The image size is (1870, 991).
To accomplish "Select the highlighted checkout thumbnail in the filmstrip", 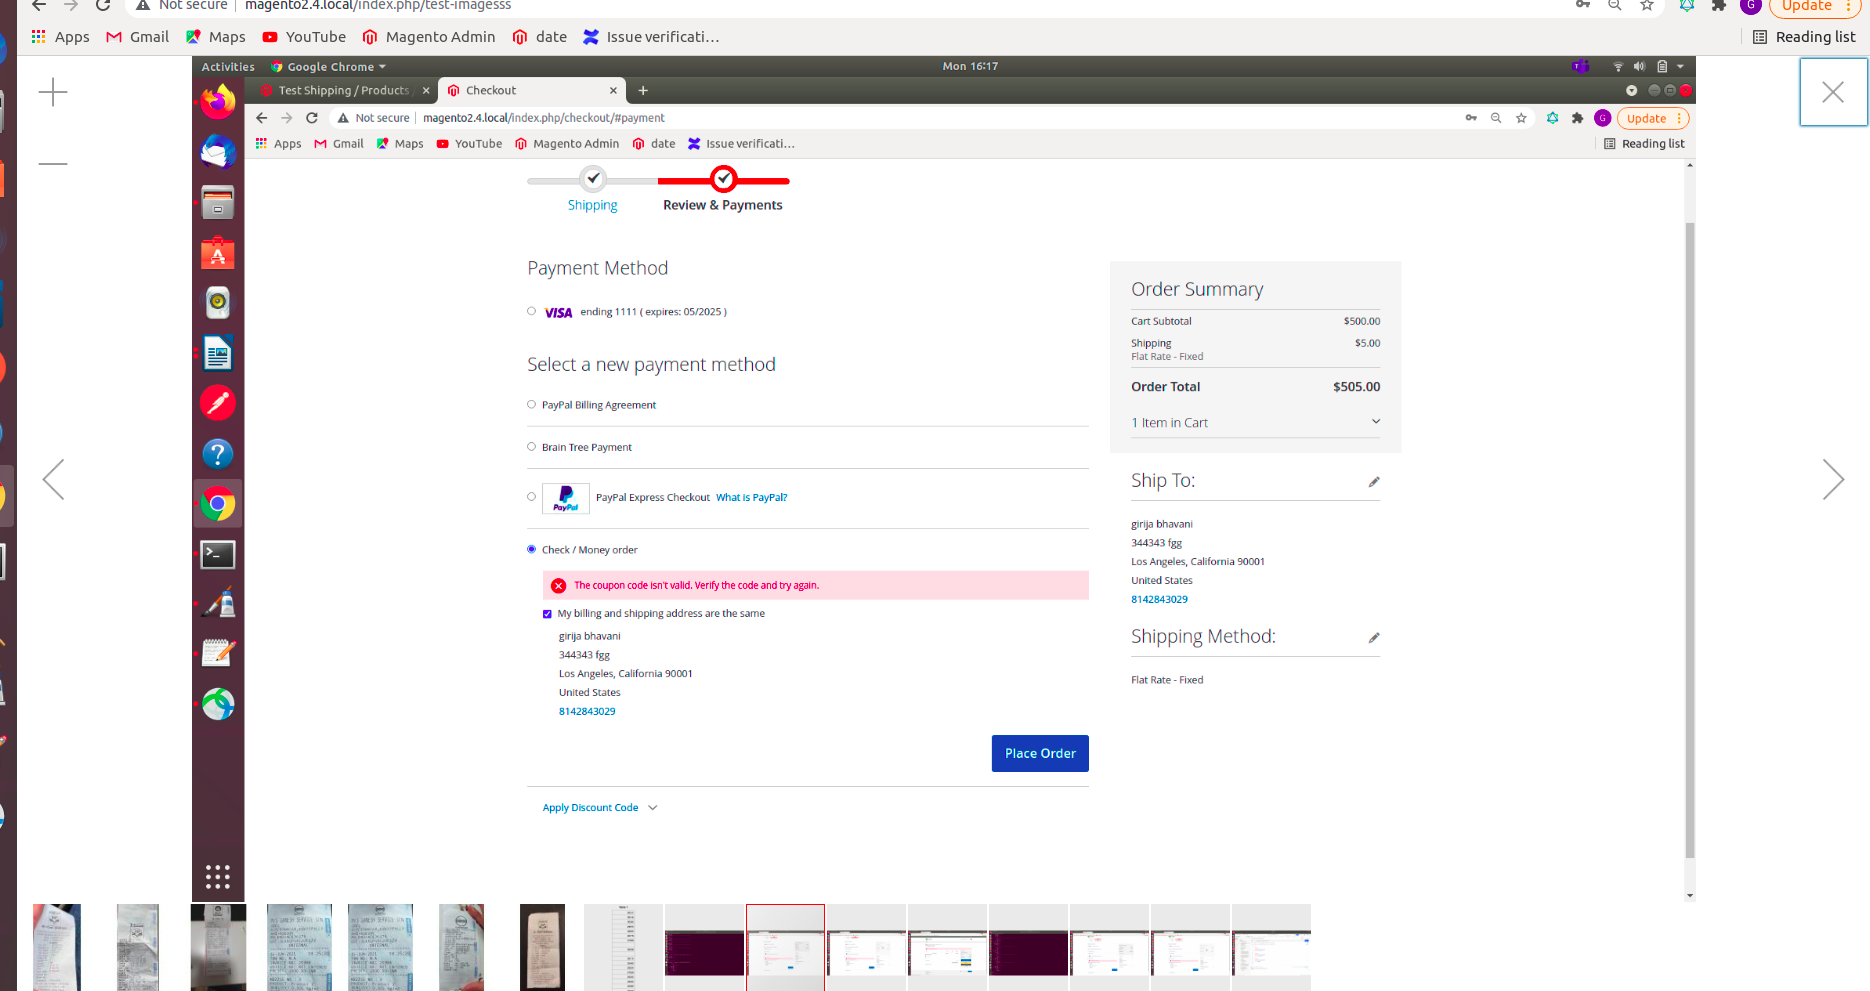I will tap(785, 946).
